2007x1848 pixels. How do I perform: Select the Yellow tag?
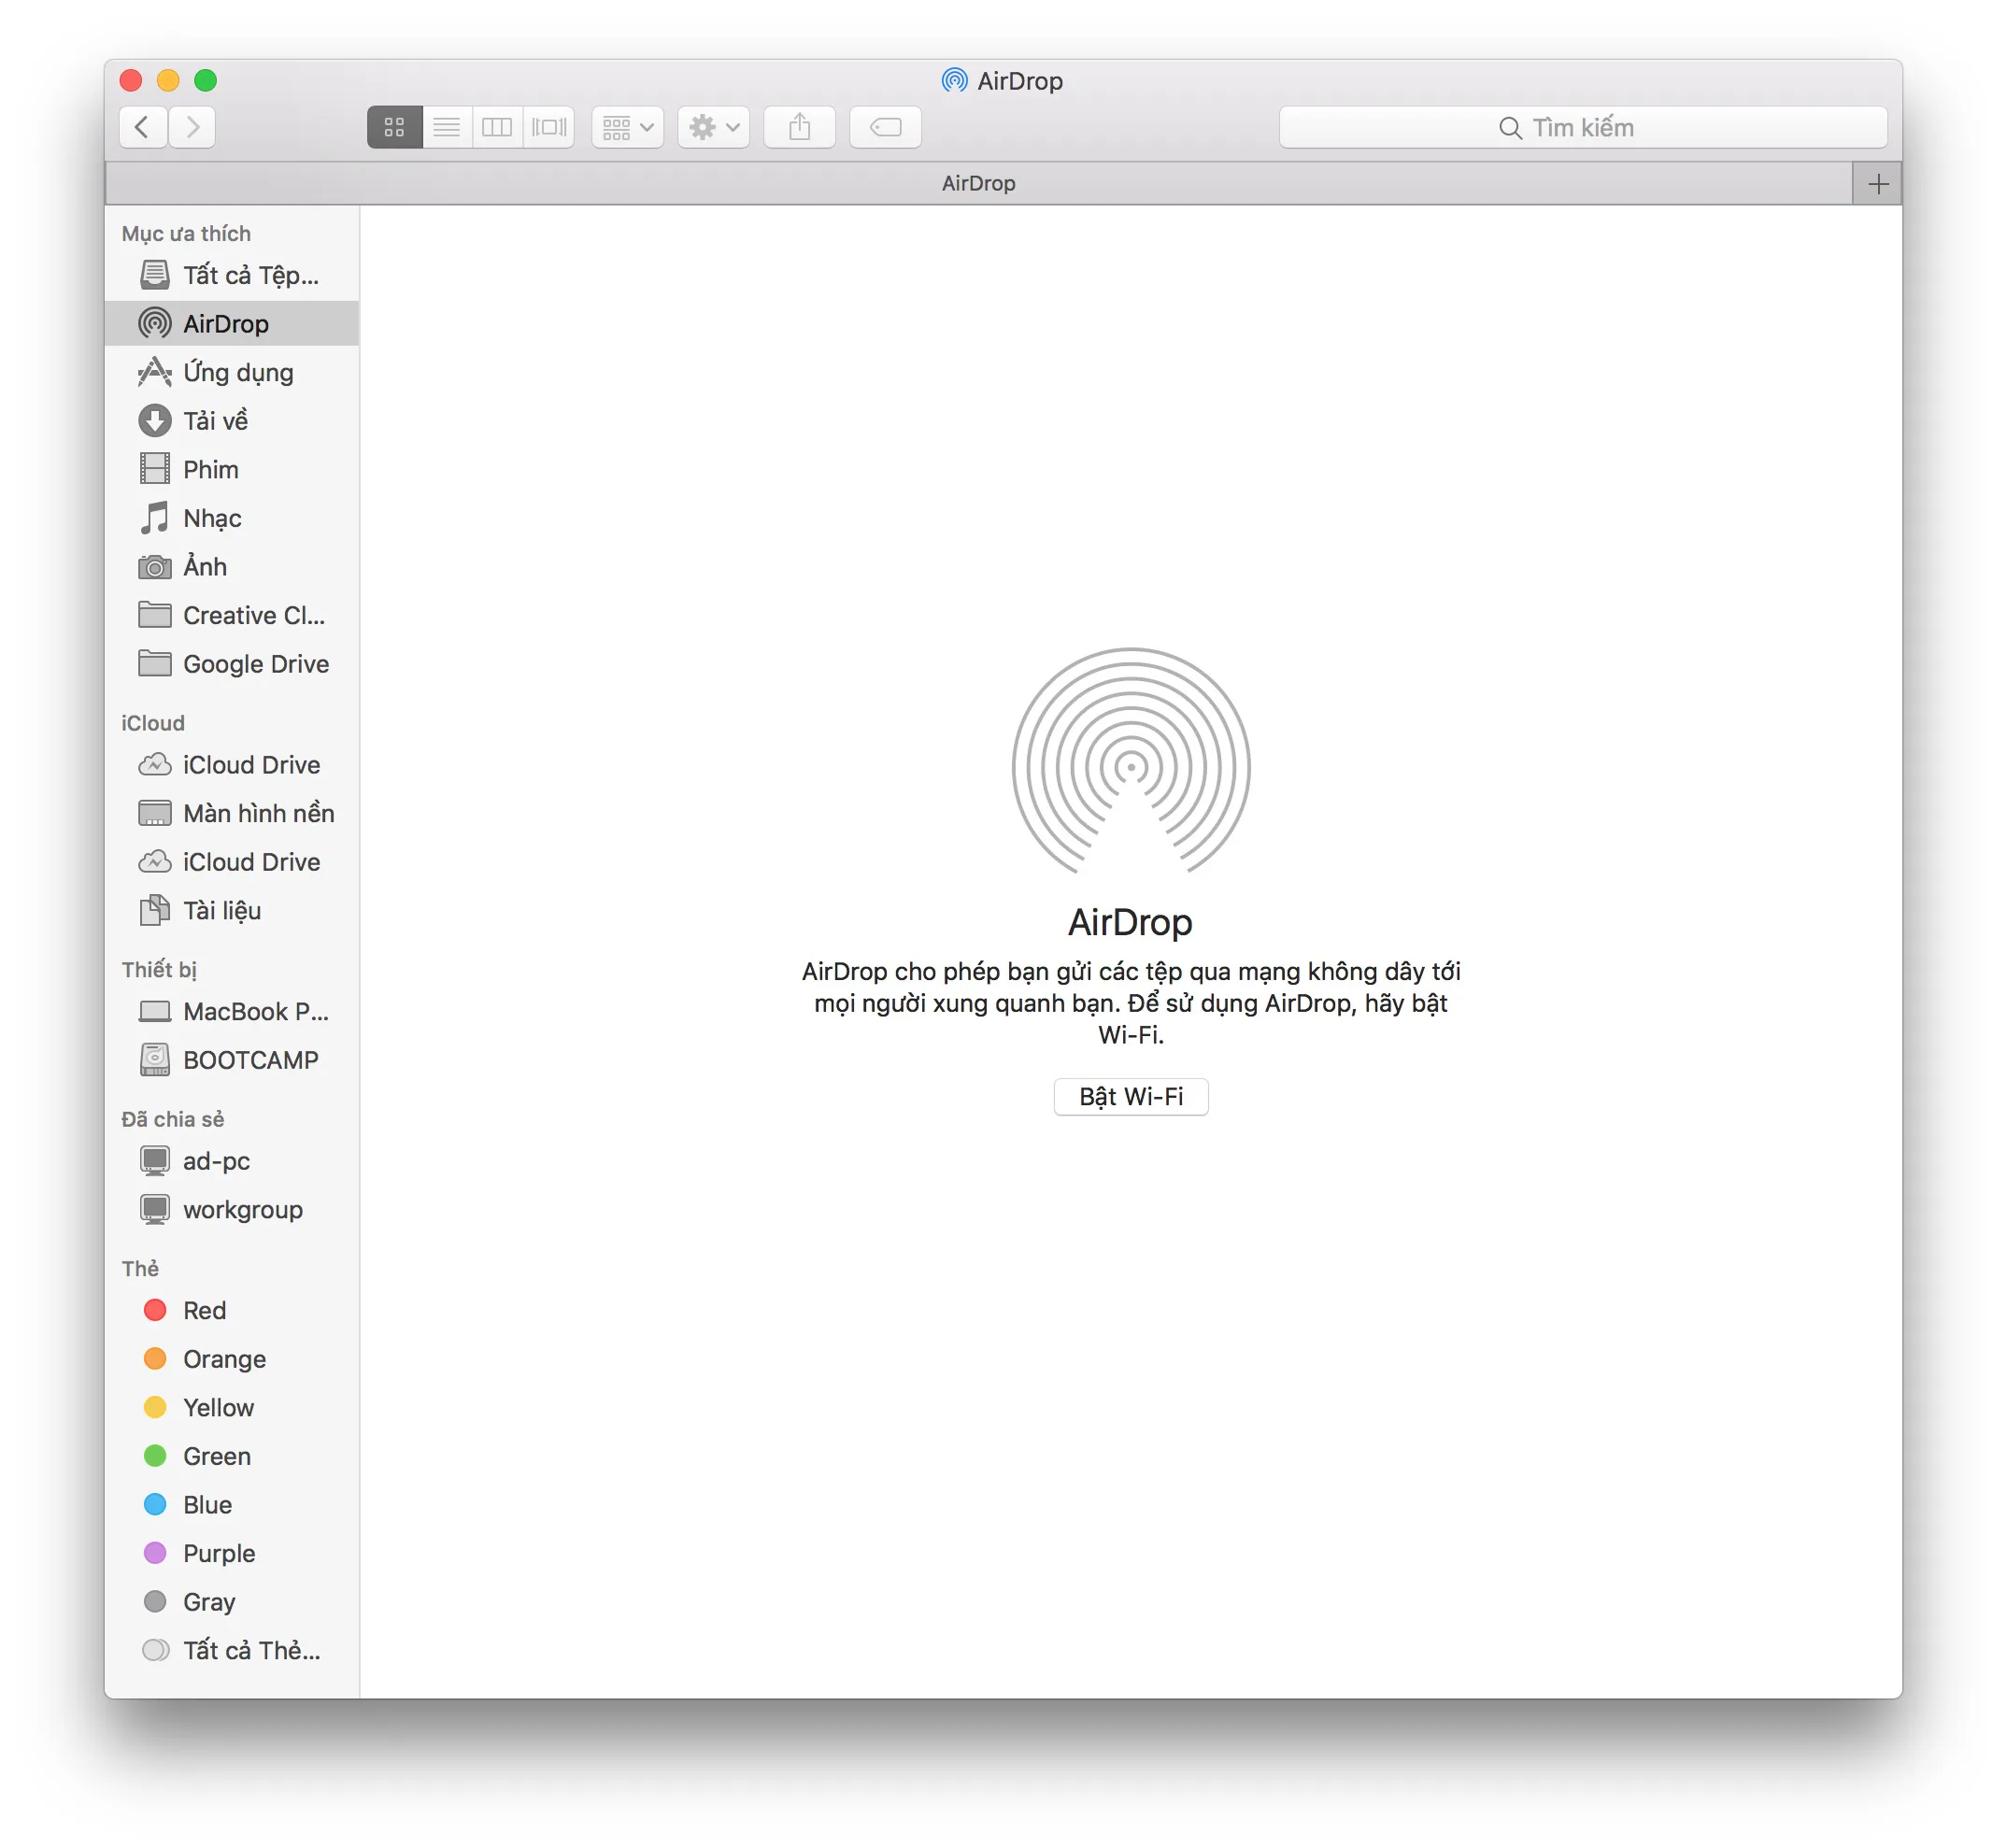click(x=232, y=1407)
